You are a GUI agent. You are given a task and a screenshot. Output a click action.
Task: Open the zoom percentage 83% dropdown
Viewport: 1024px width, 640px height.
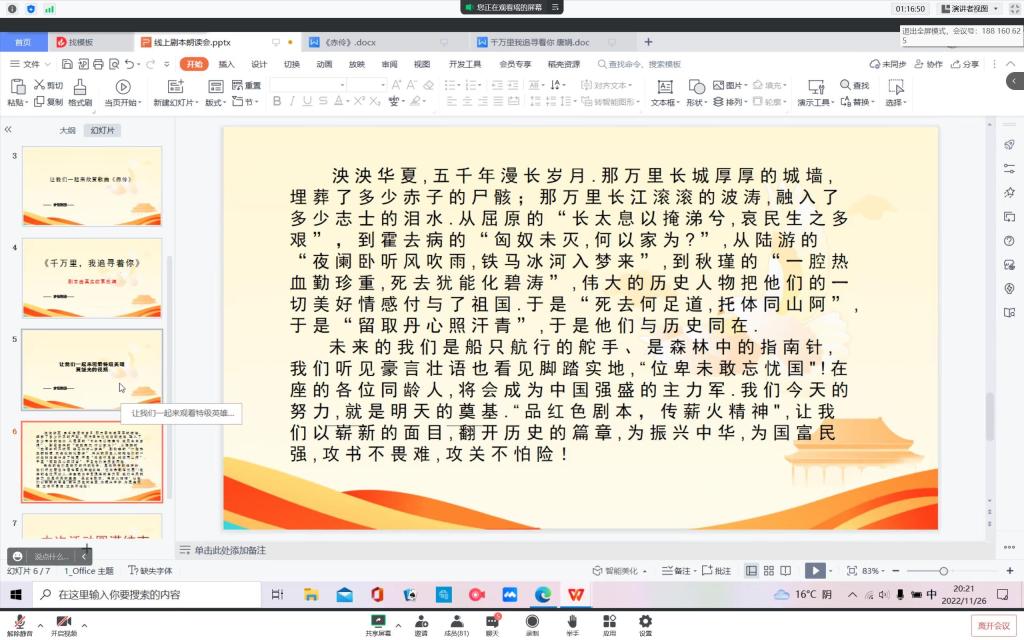point(872,571)
